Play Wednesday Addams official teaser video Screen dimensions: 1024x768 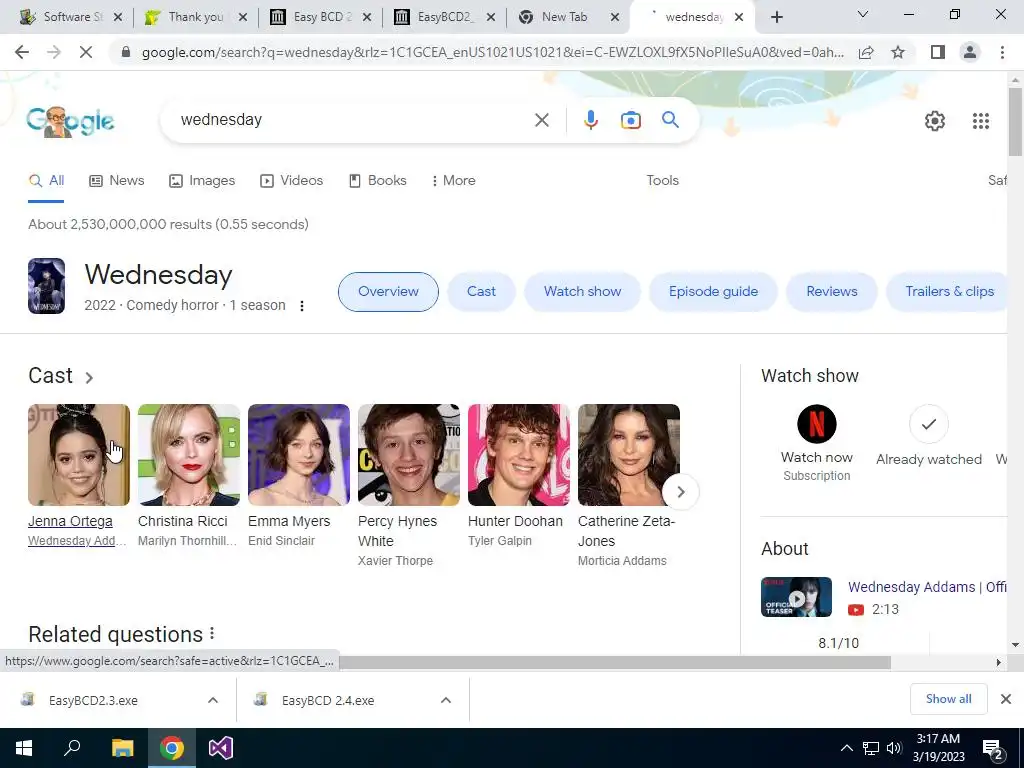coord(796,597)
